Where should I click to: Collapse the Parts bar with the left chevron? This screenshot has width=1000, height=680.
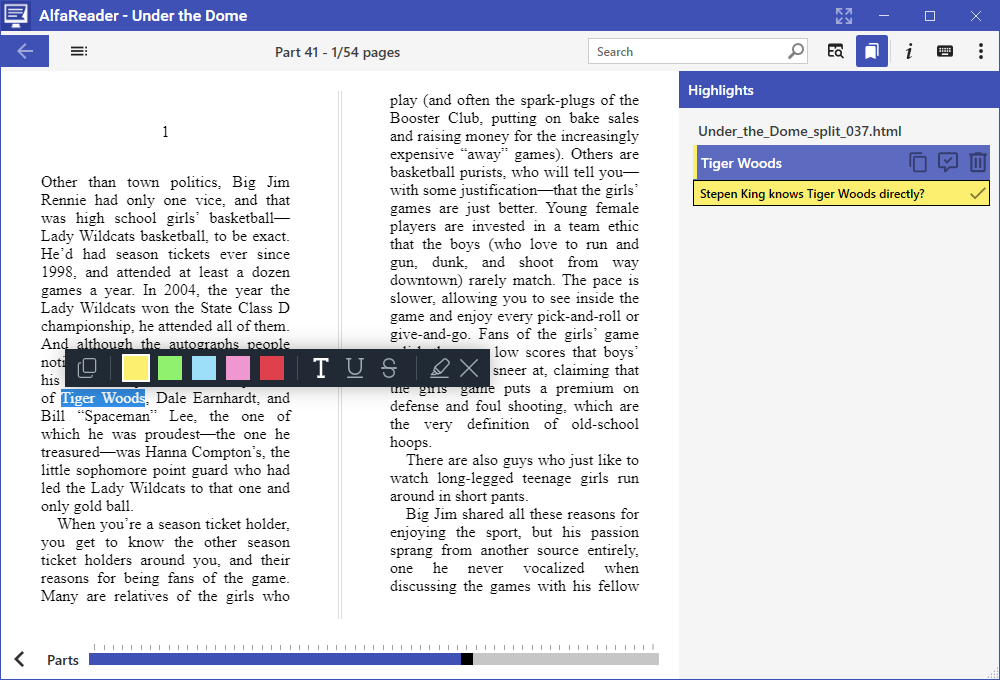[18, 659]
